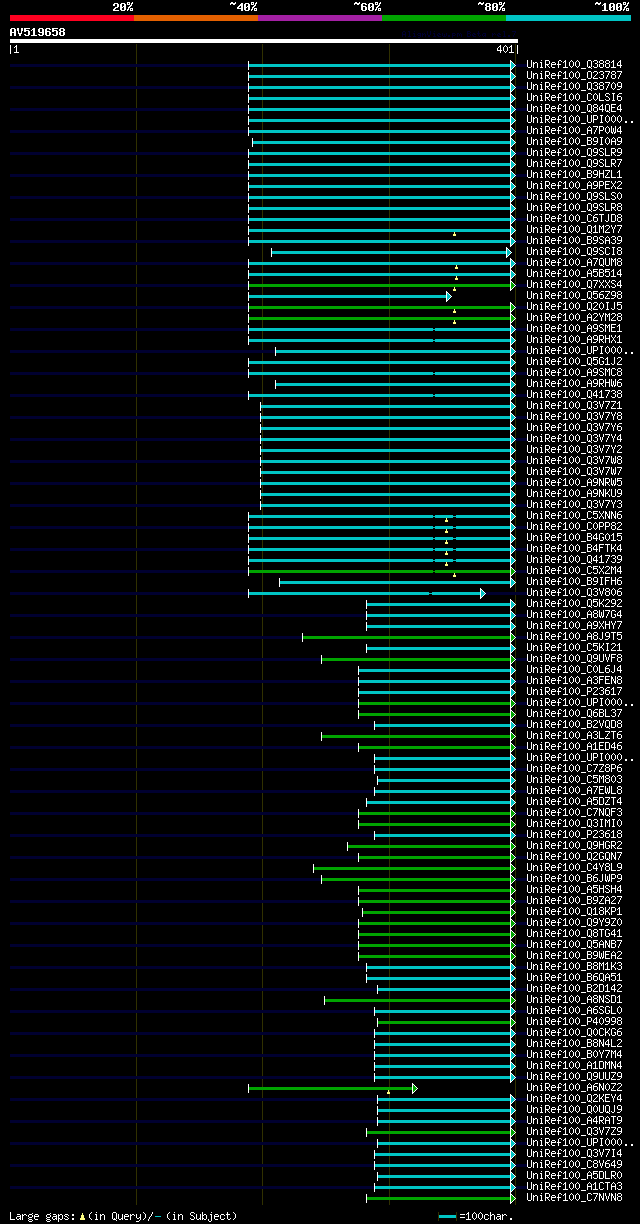Open hit UniRef100_A3LZT6
The height and width of the screenshot is (1224, 640).
(x=574, y=736)
